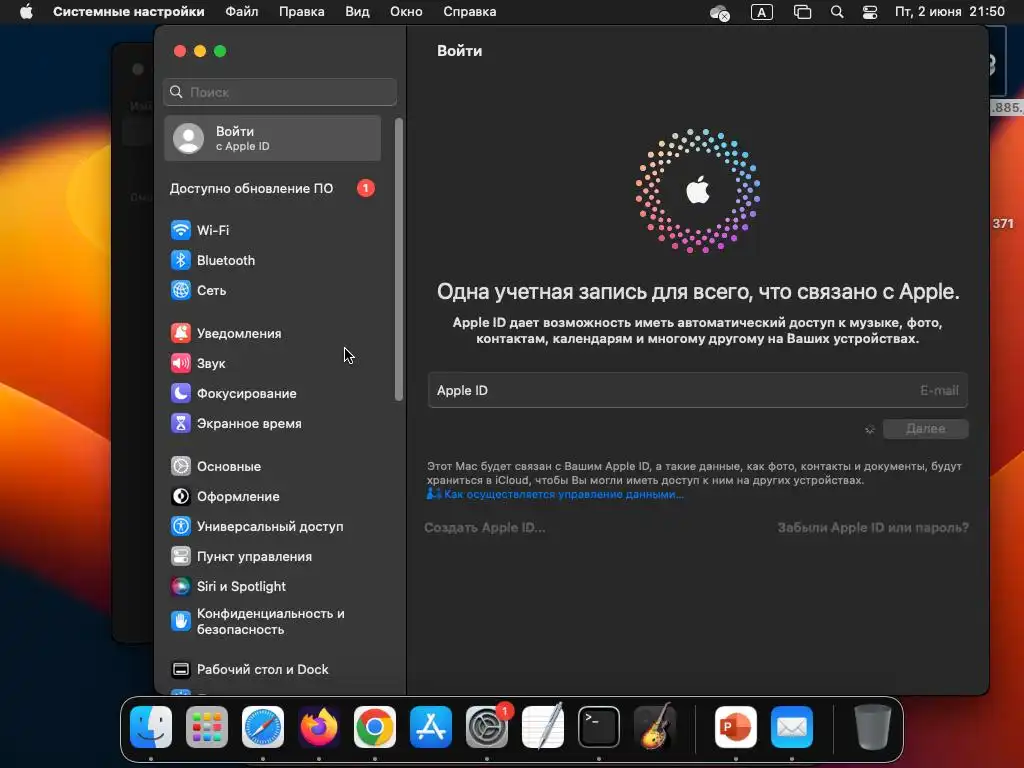Viewport: 1024px width, 768px height.
Task: Click the input source A icon
Action: pyautogui.click(x=761, y=12)
